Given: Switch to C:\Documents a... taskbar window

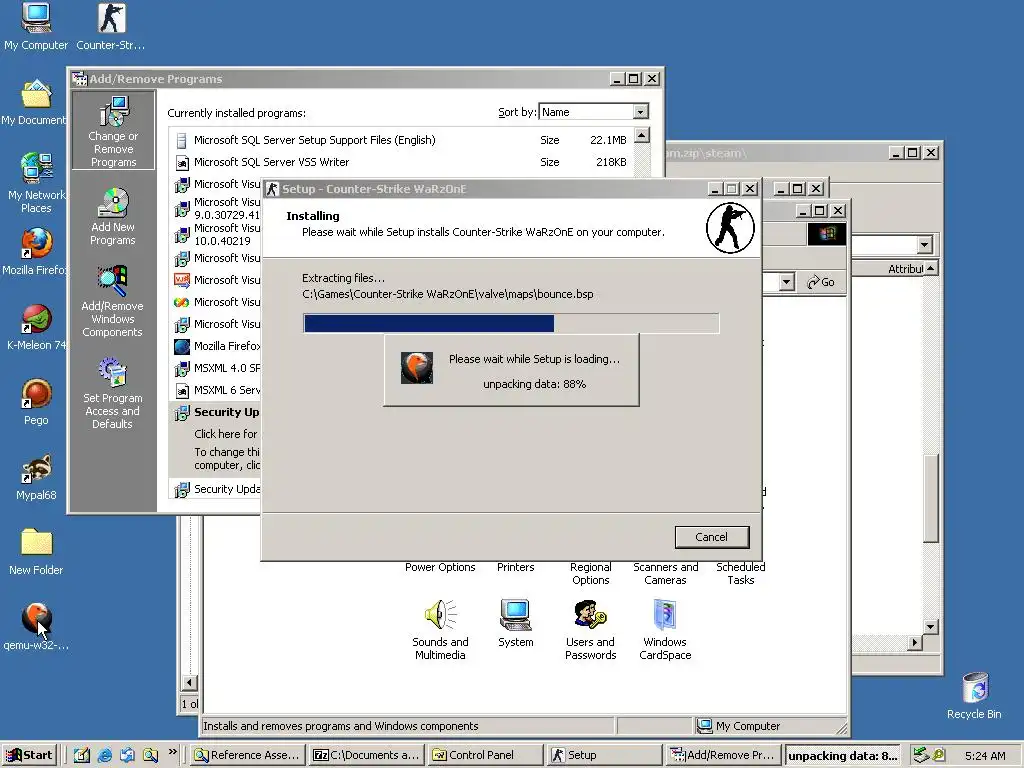Looking at the screenshot, I should pos(367,755).
